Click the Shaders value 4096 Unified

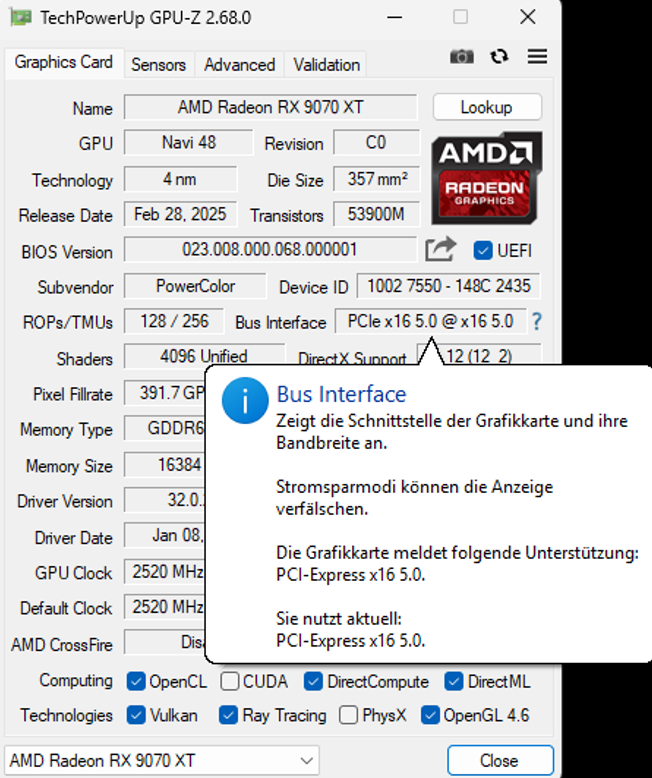[x=204, y=356]
